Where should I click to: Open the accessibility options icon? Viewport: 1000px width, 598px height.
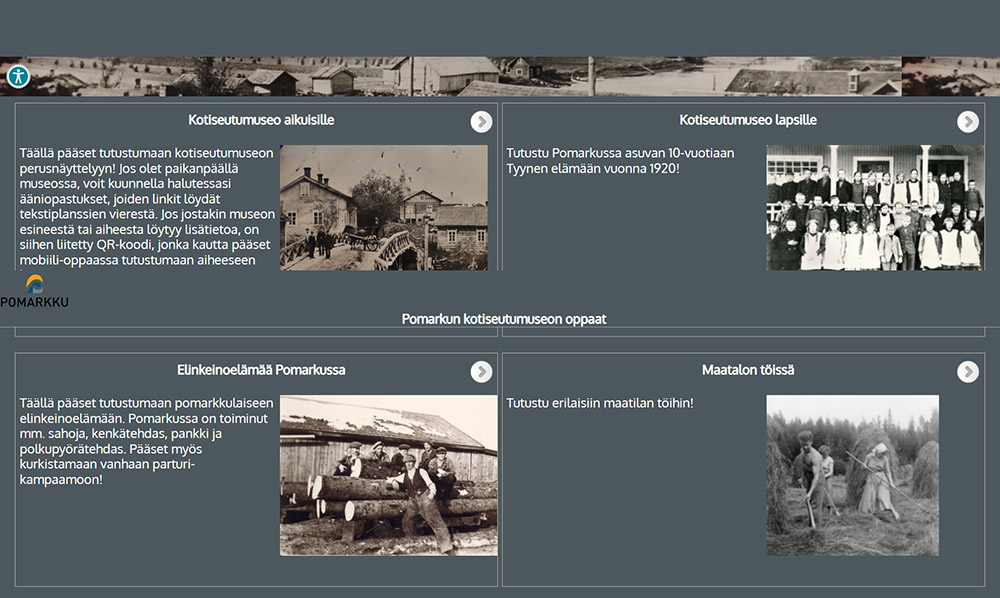pyautogui.click(x=18, y=77)
